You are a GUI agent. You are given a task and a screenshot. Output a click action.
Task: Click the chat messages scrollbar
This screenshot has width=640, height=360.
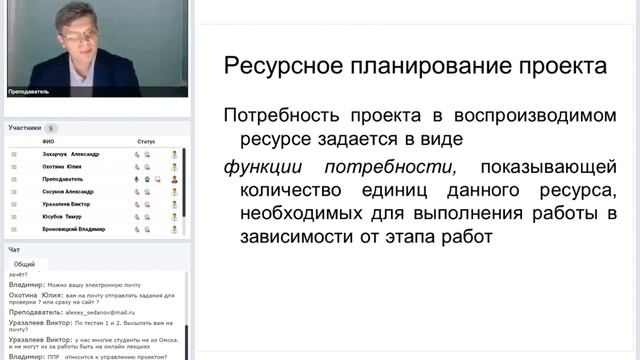(187, 342)
